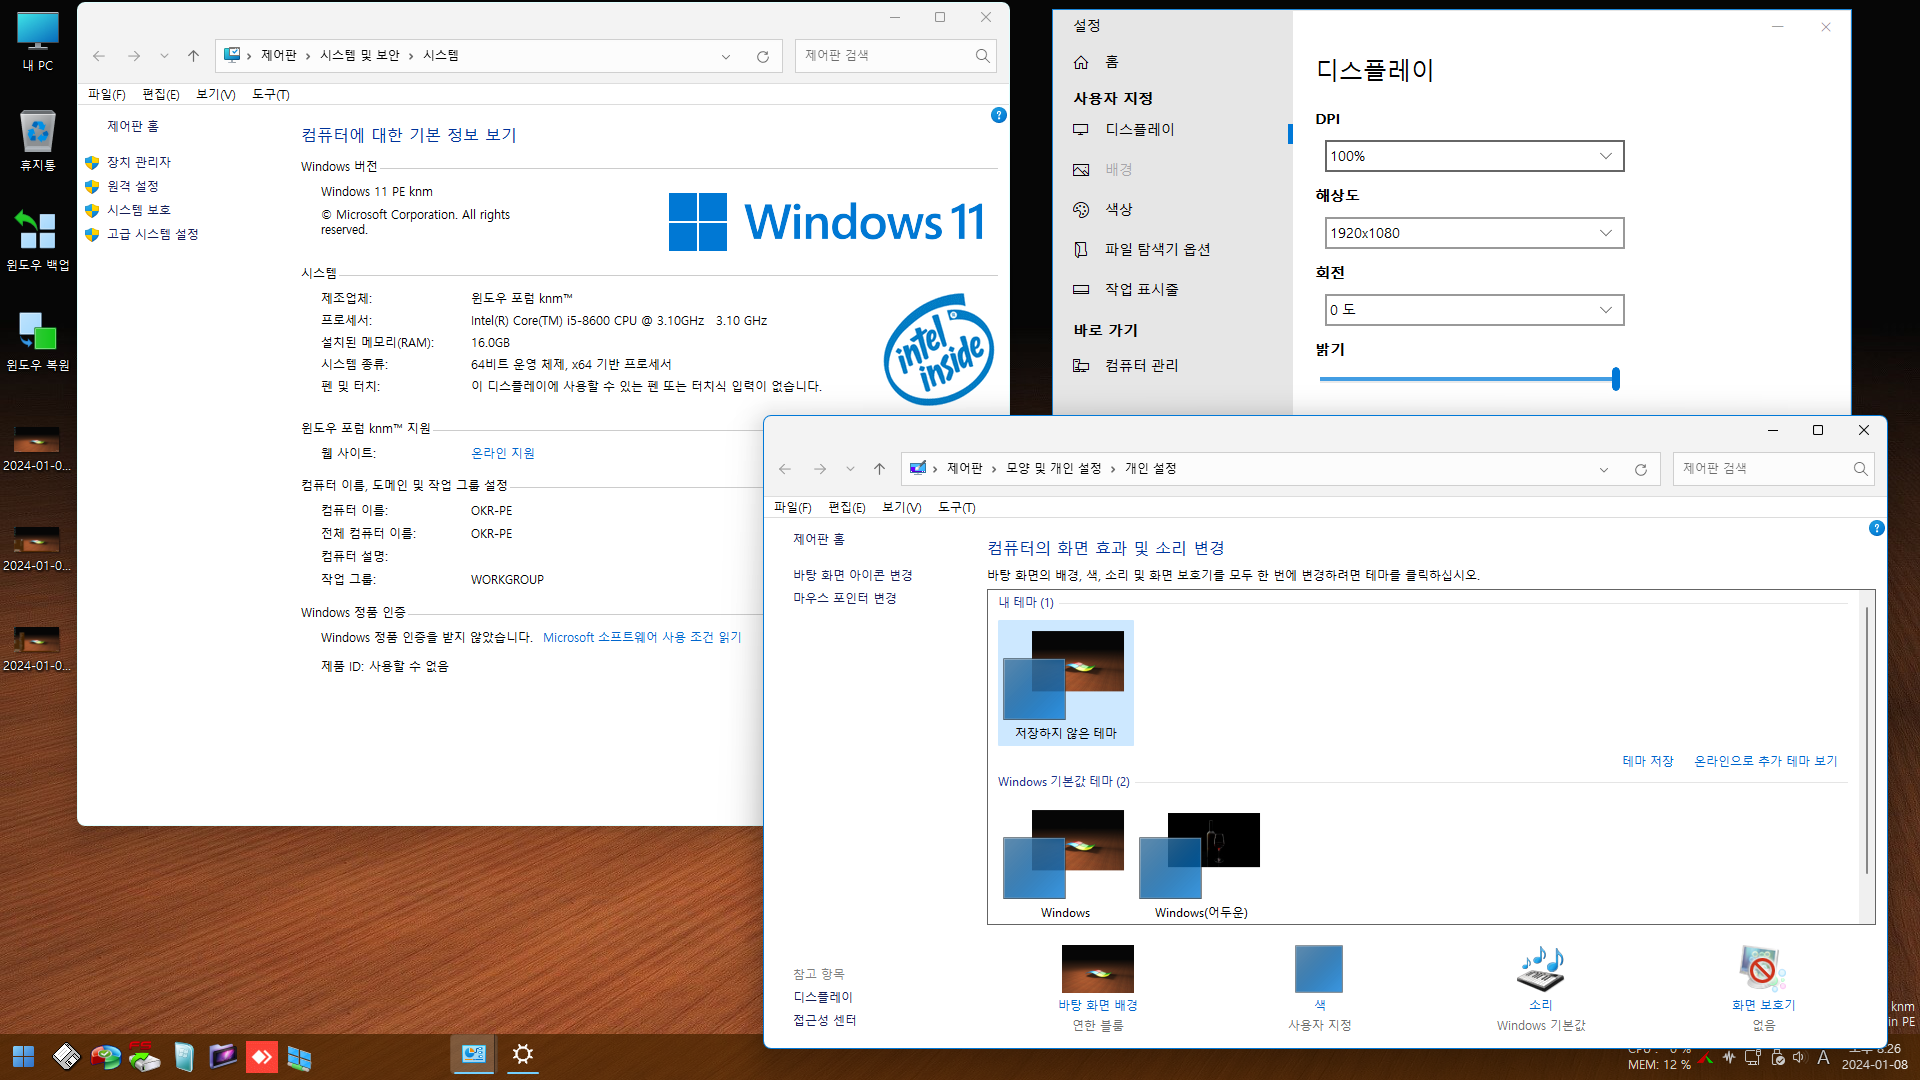Click 온라인 지원 website link

point(503,453)
